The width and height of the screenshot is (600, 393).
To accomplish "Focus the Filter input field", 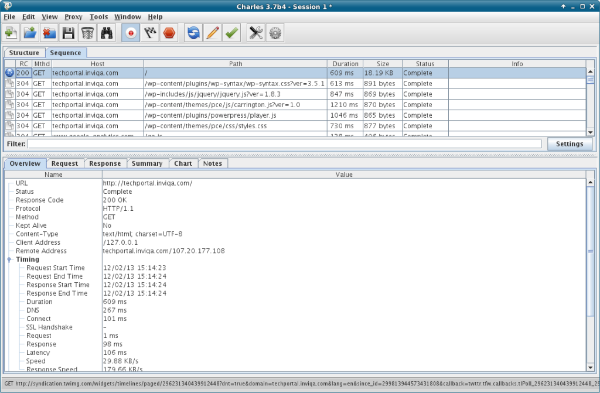I will (x=284, y=144).
